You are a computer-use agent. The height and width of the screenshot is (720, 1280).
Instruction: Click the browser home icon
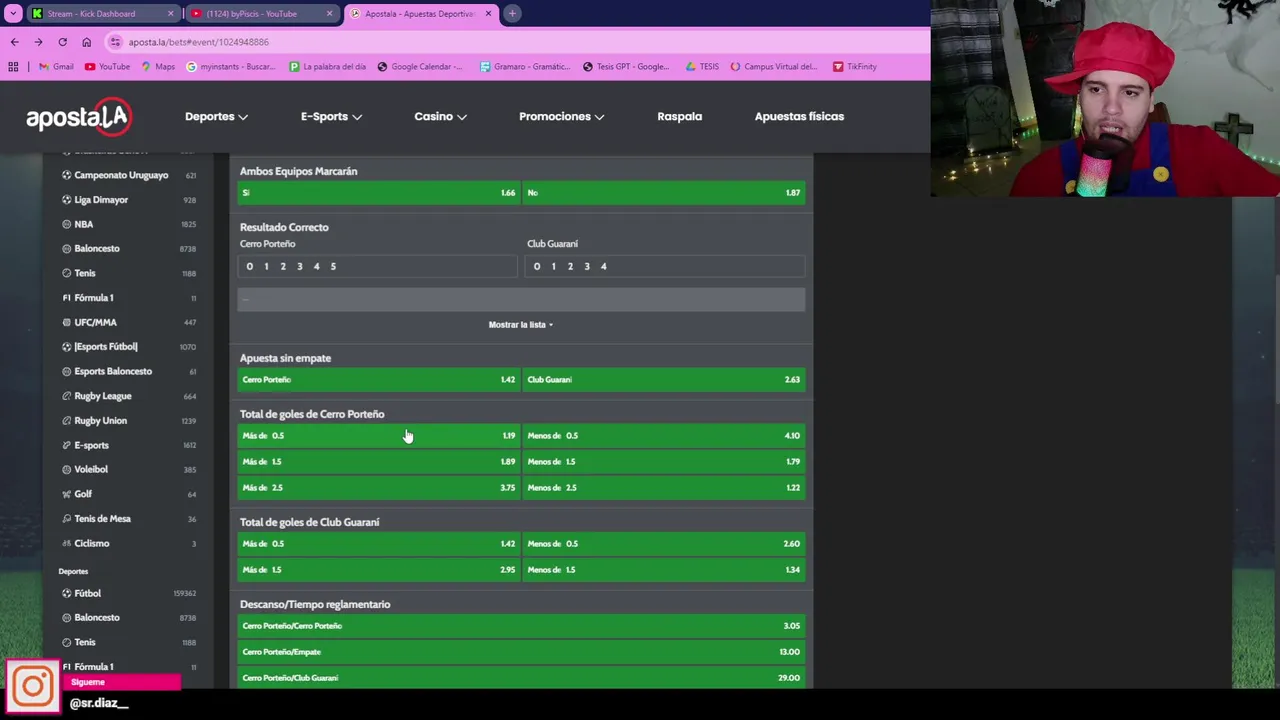tap(86, 42)
